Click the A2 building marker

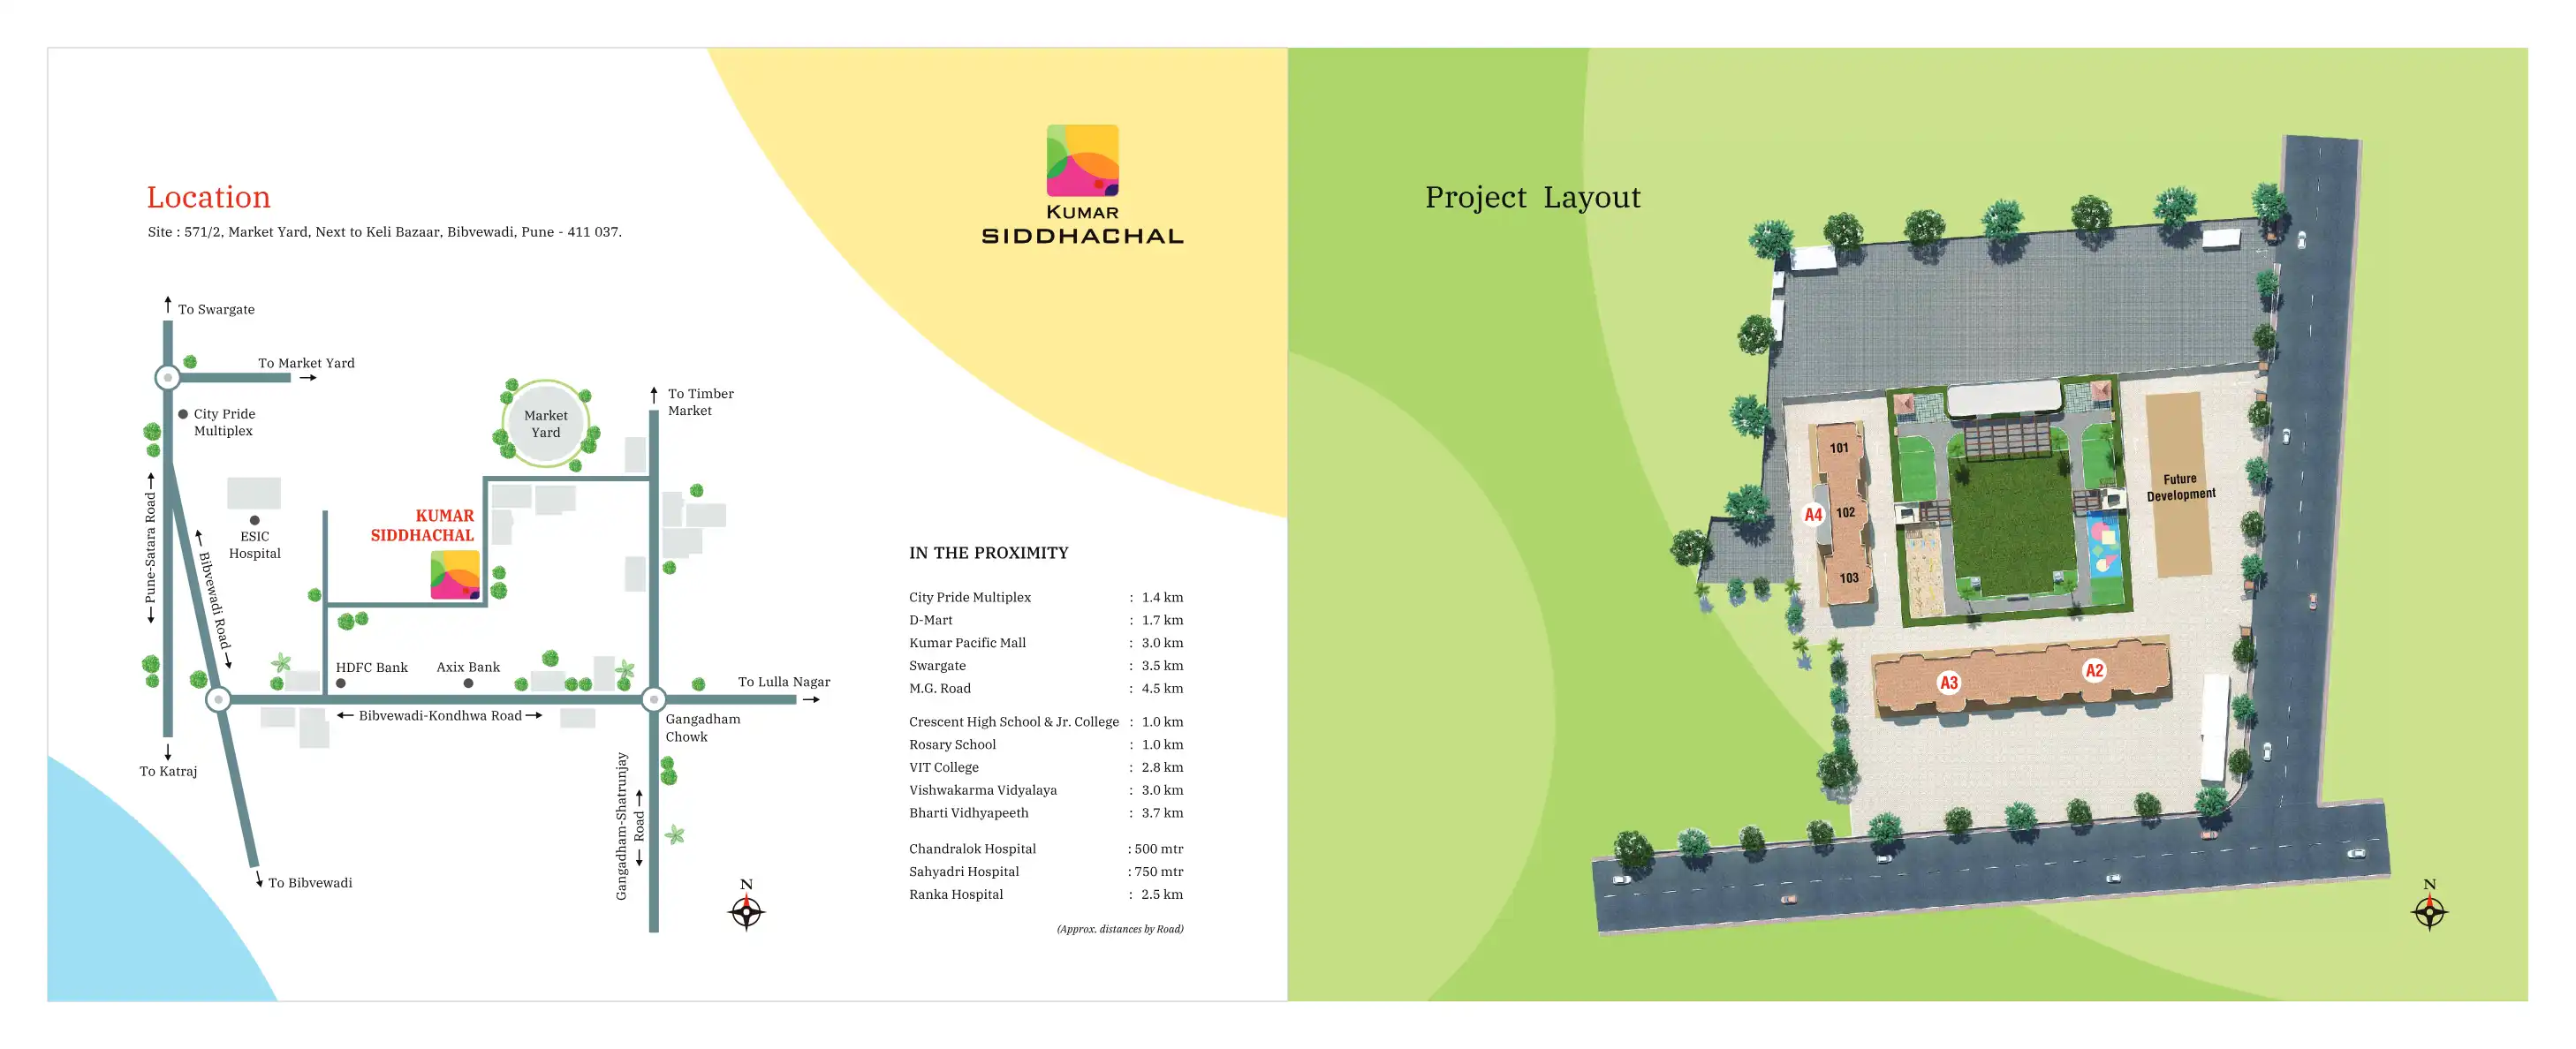[x=2094, y=670]
